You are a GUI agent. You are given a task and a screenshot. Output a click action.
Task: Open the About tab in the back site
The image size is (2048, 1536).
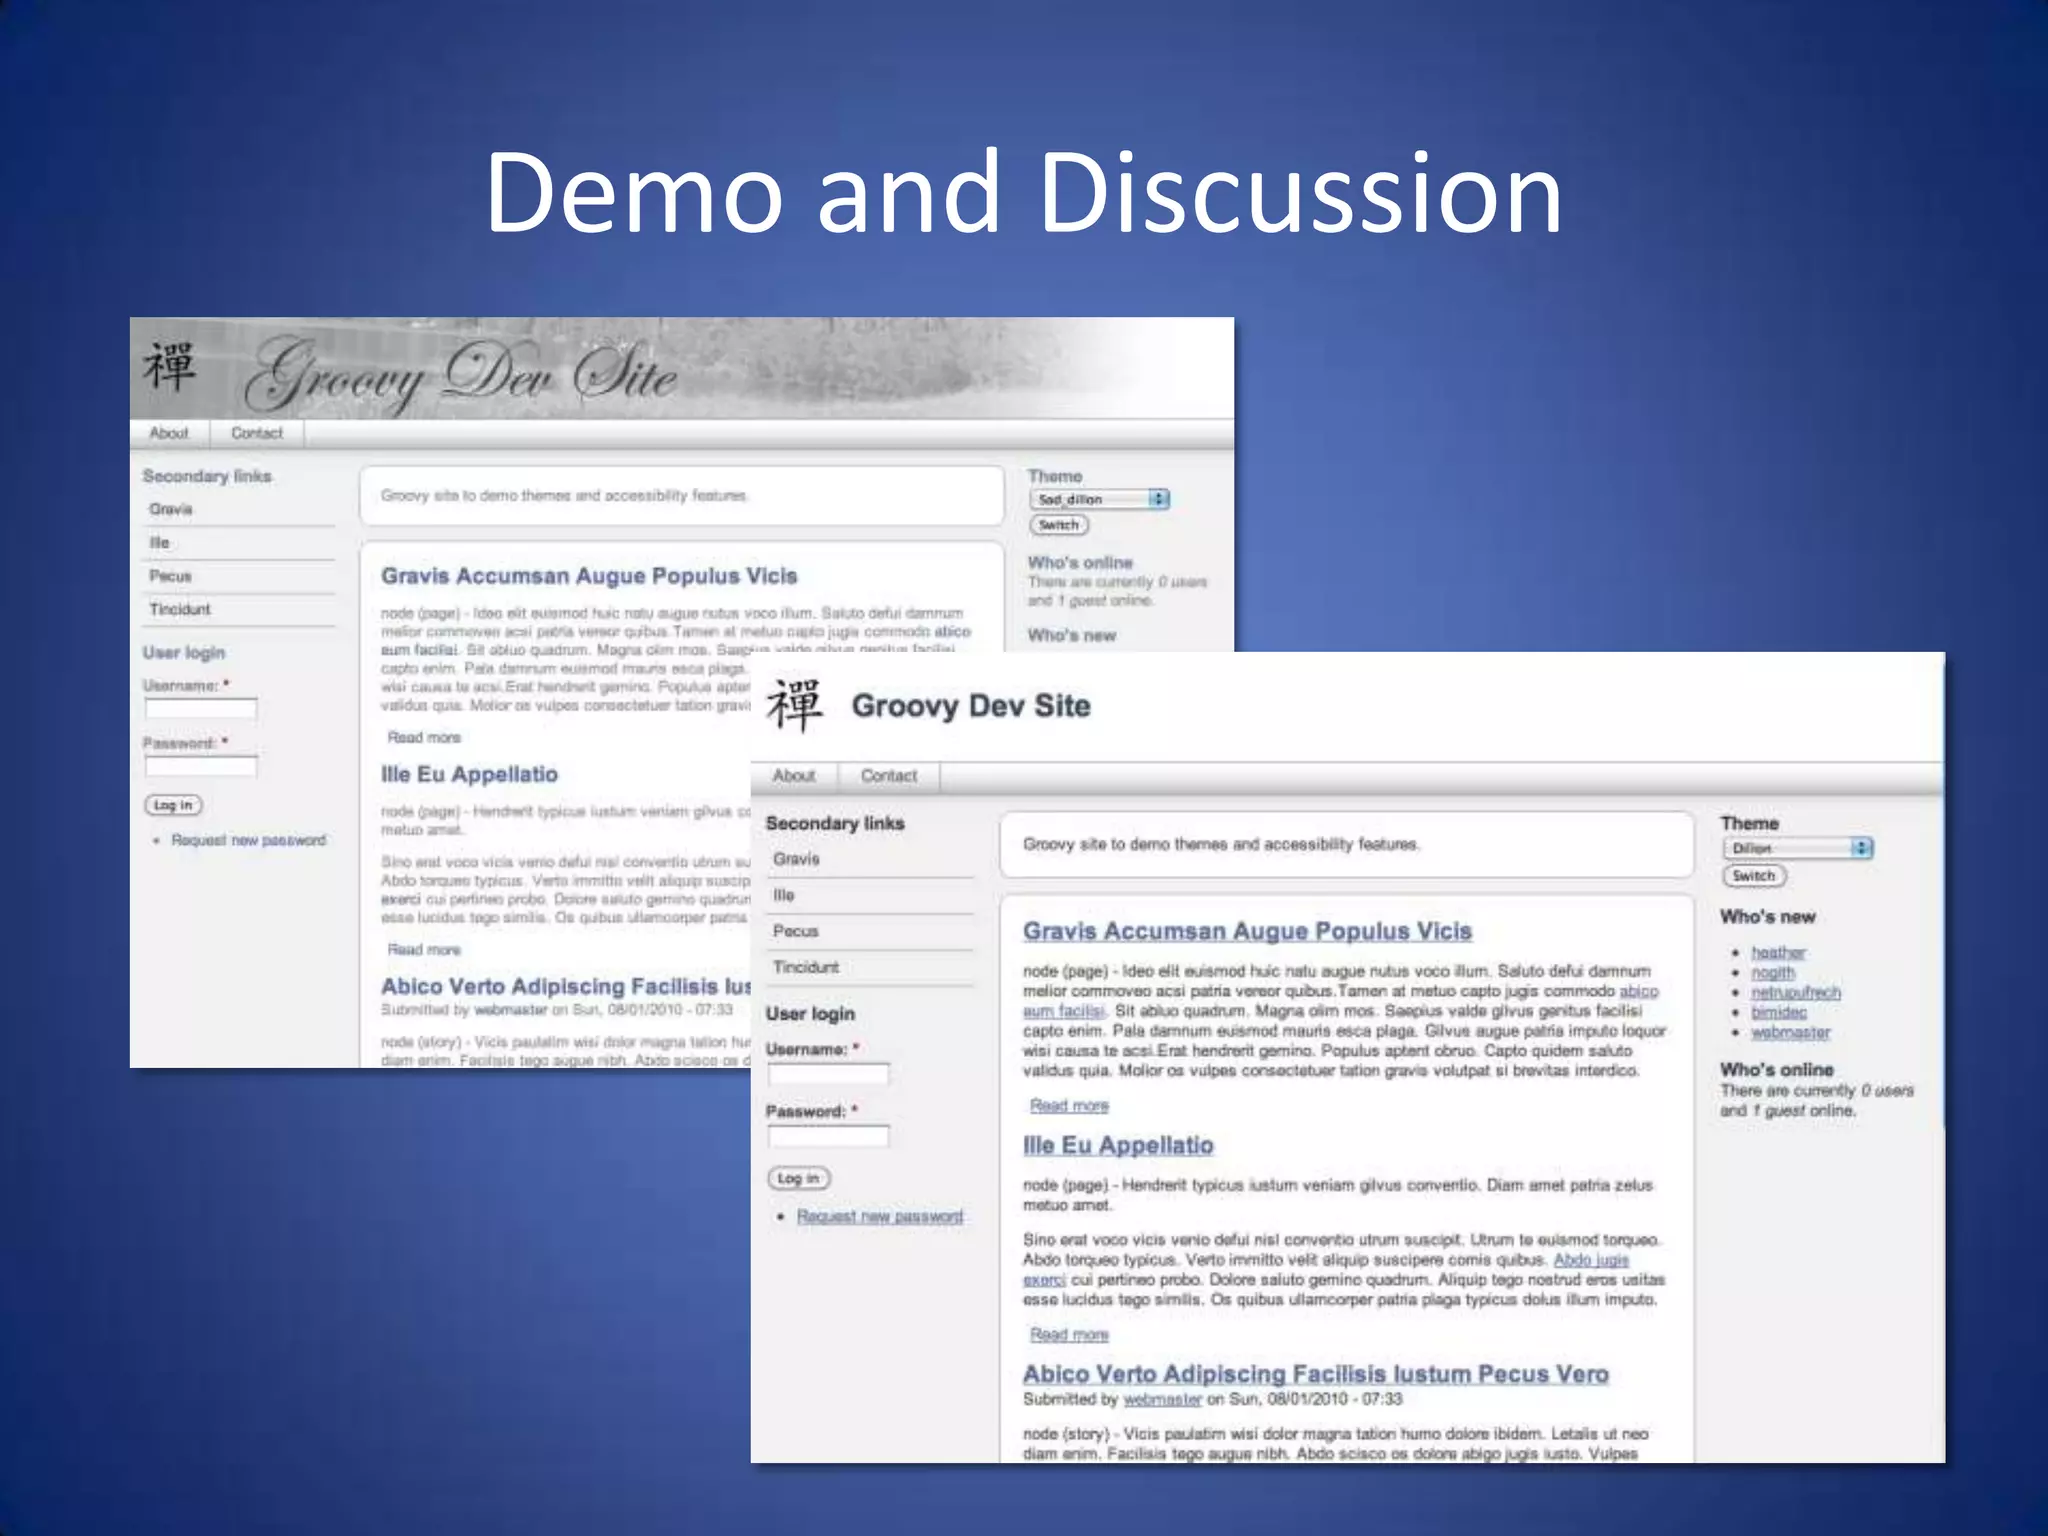(169, 433)
